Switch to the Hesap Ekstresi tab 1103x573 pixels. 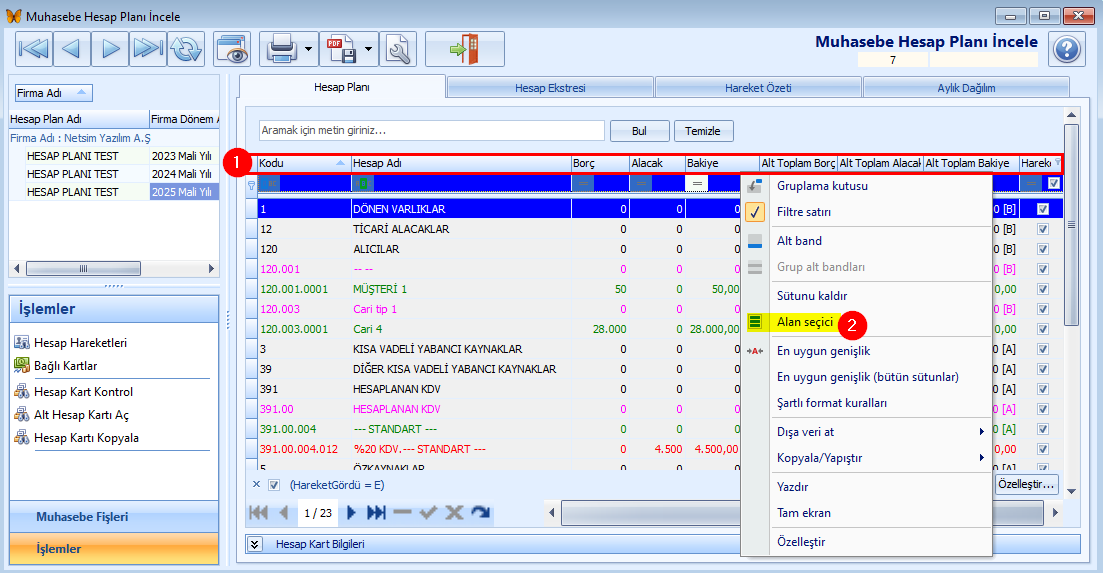(550, 88)
